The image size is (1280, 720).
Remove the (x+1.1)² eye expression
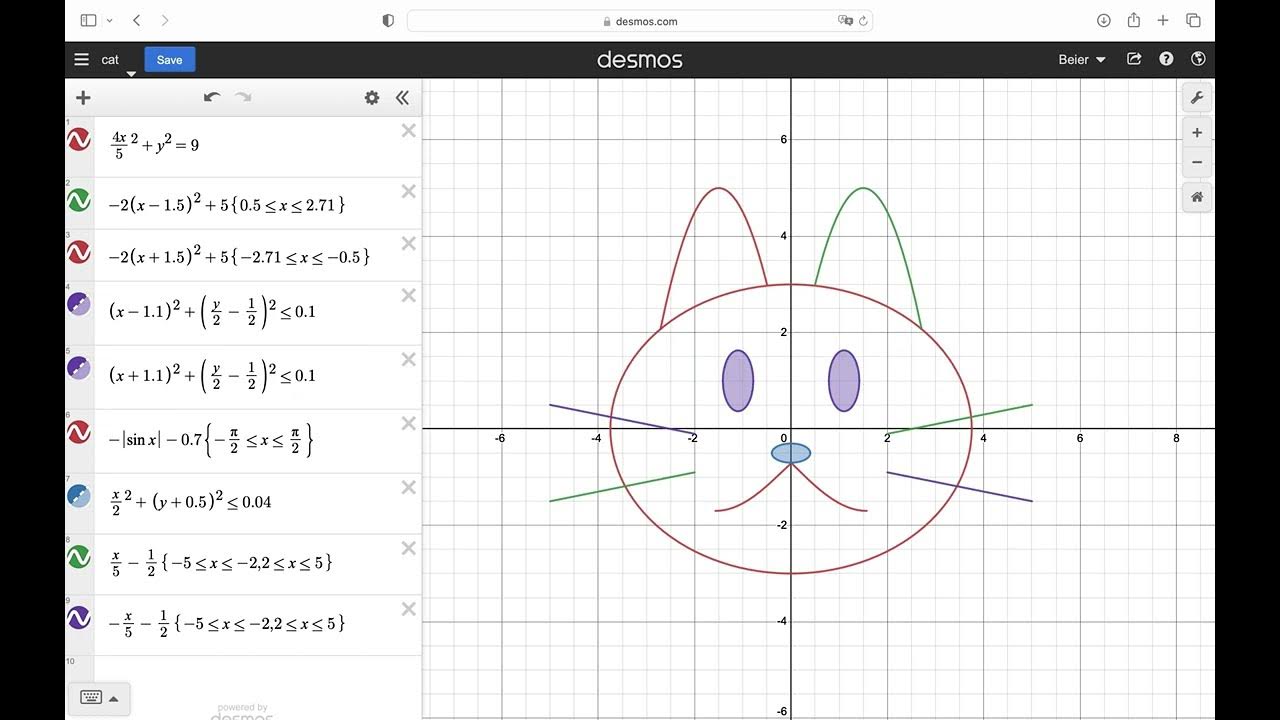pos(408,359)
